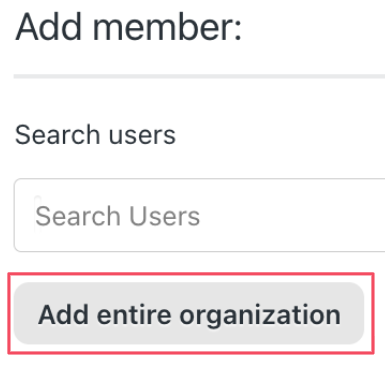The image size is (385, 367).
Task: Click the Add entire organization button
Action: [189, 313]
